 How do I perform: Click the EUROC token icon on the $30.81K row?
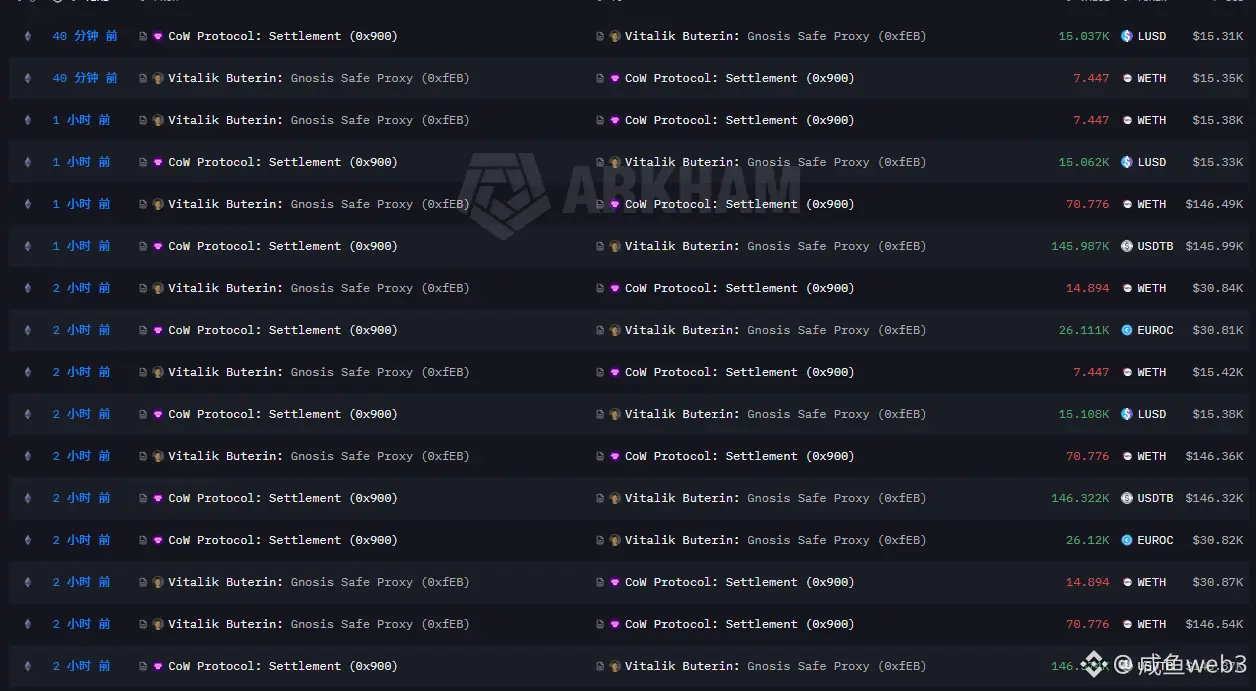click(1127, 330)
